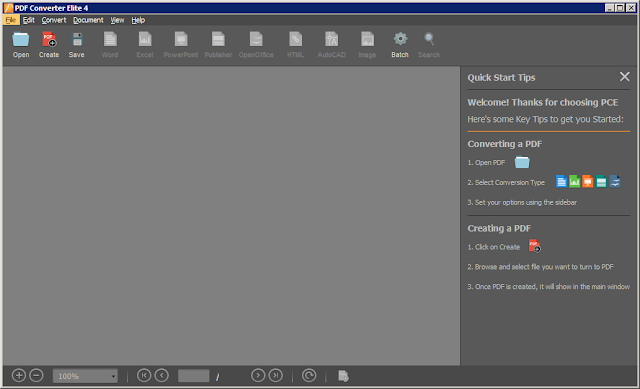This screenshot has height=389, width=640.
Task: Click the AutoCAD conversion icon
Action: point(331,40)
